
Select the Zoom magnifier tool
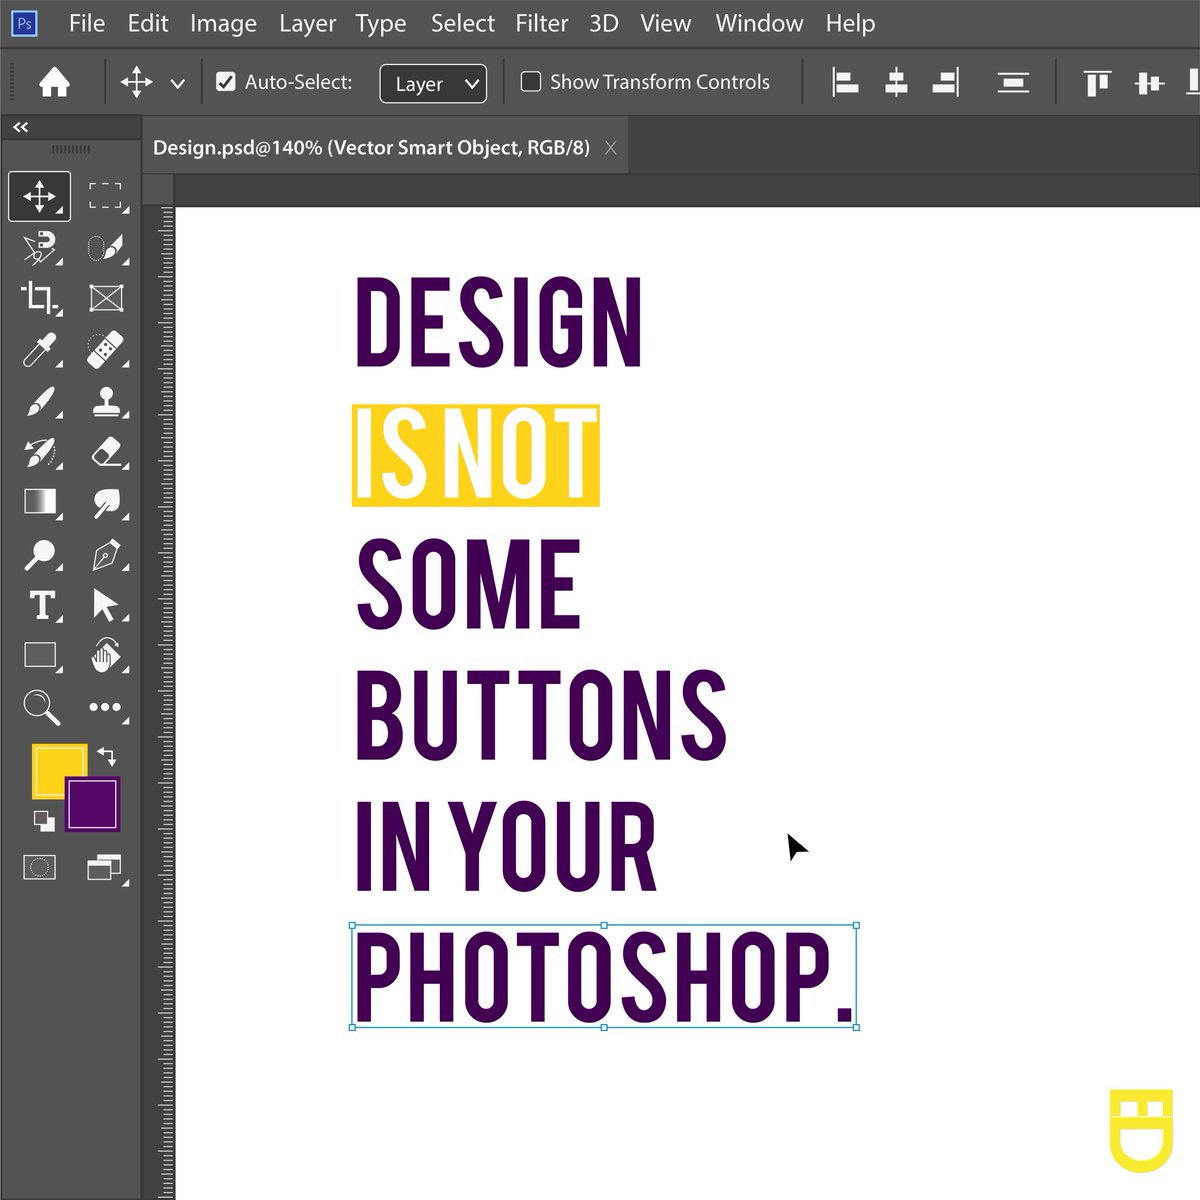40,707
